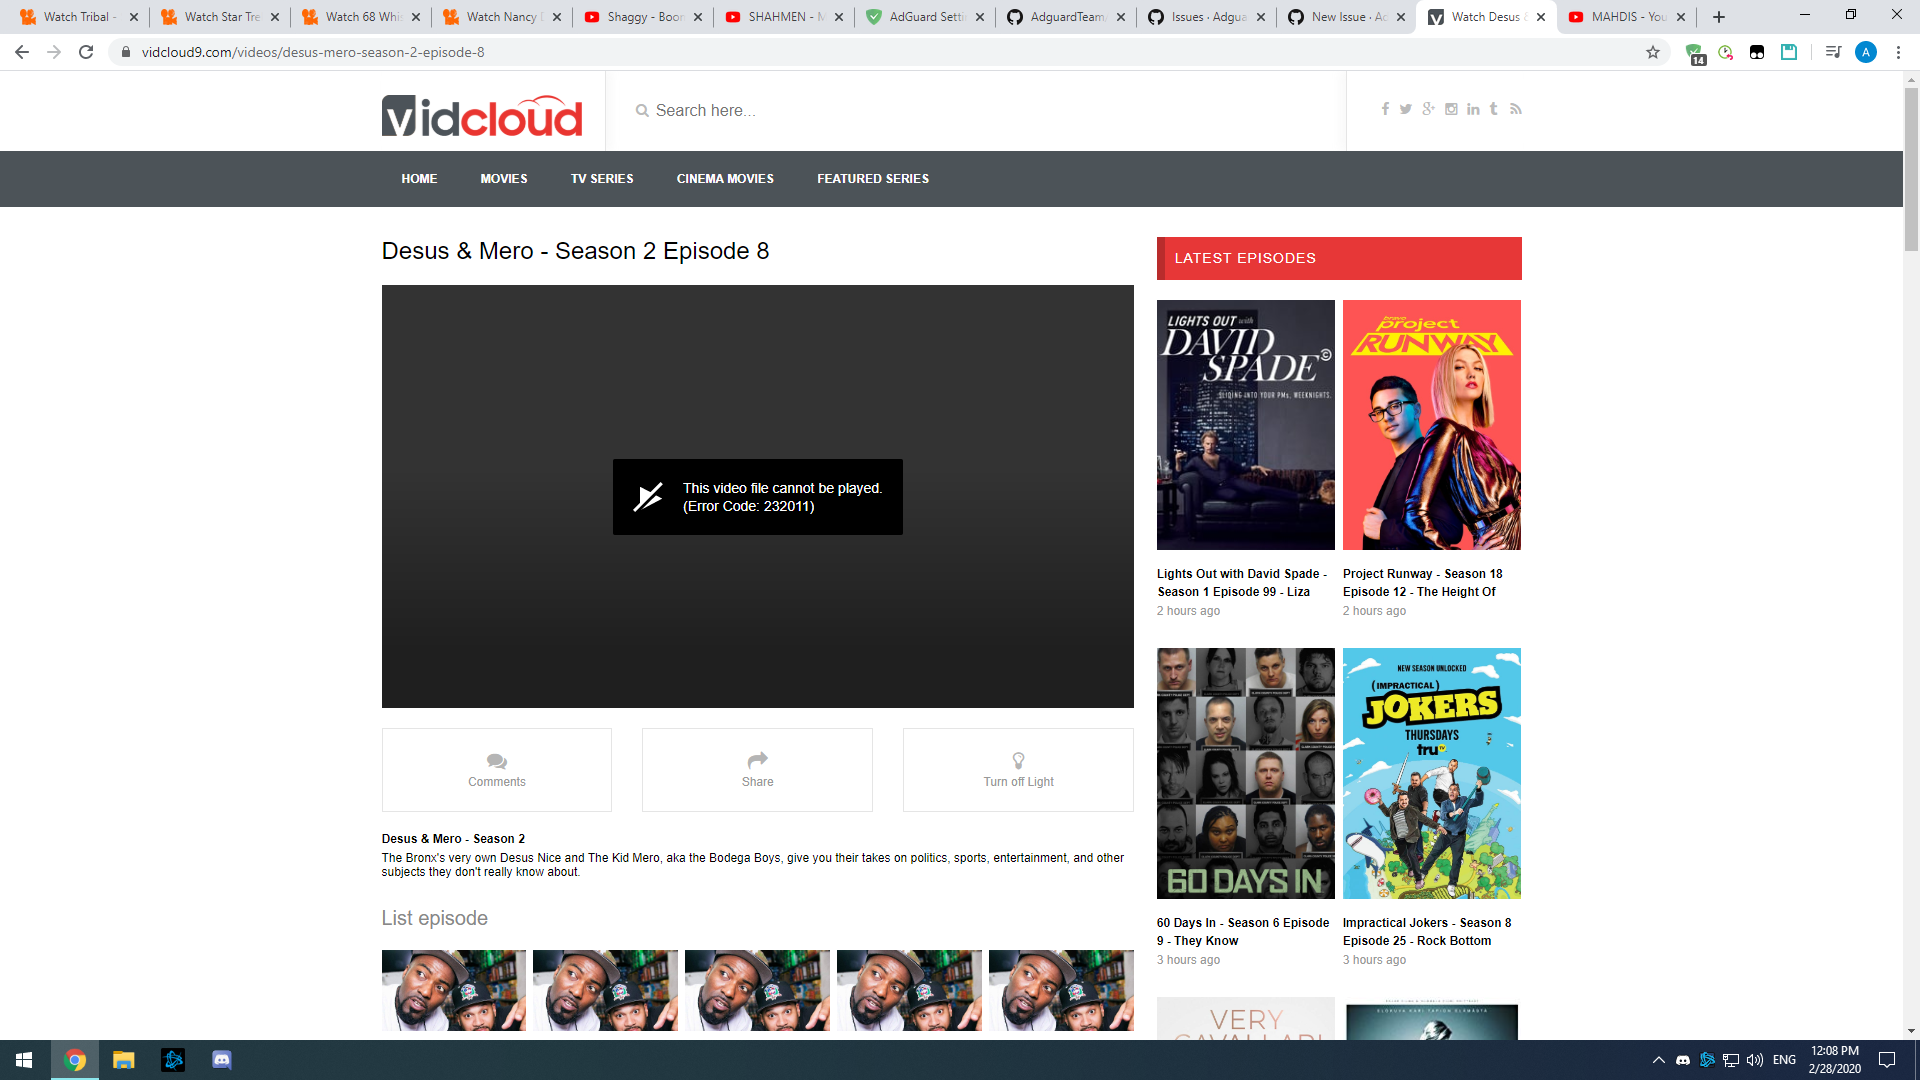
Task: Open the media control toolbar button
Action: [x=1832, y=53]
